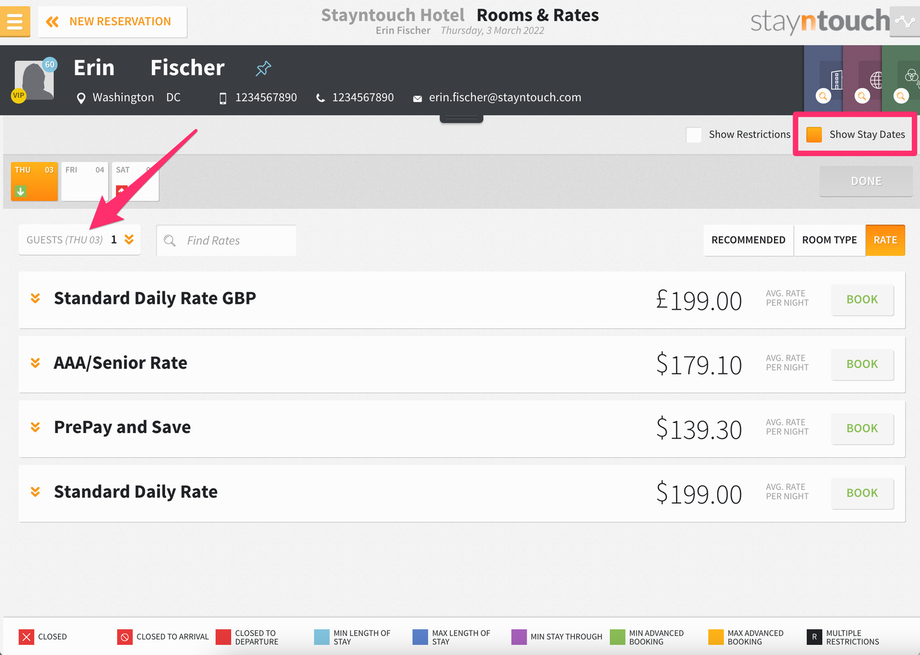Click the Closed legend icon

click(x=26, y=637)
